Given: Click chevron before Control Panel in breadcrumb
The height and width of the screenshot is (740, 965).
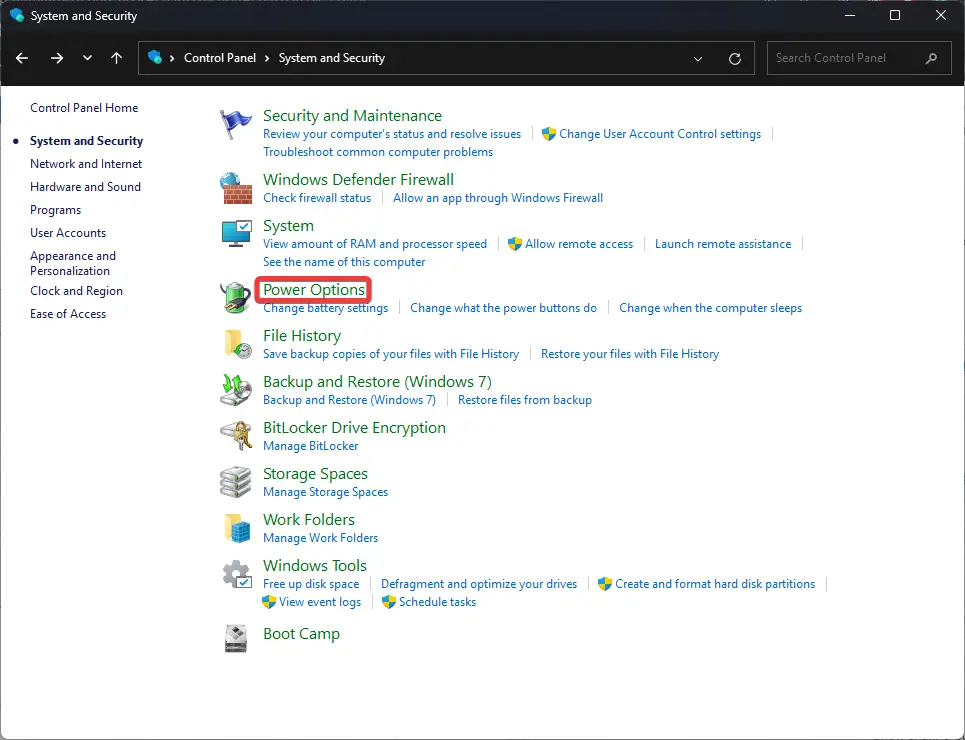Looking at the screenshot, I should [172, 58].
